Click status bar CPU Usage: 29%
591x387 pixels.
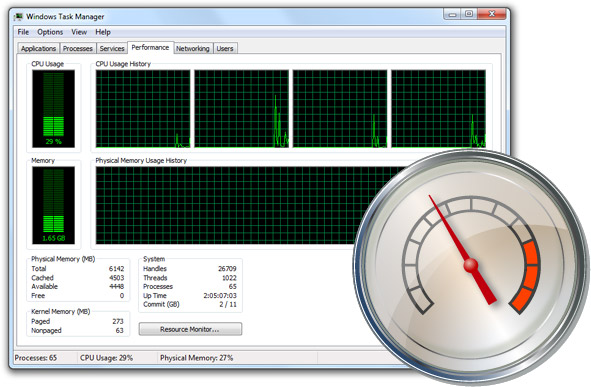(106, 358)
